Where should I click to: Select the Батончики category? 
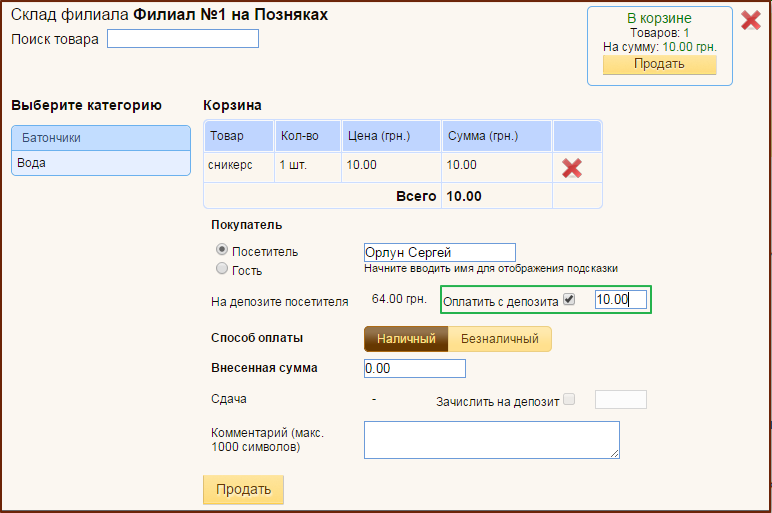coord(101,138)
